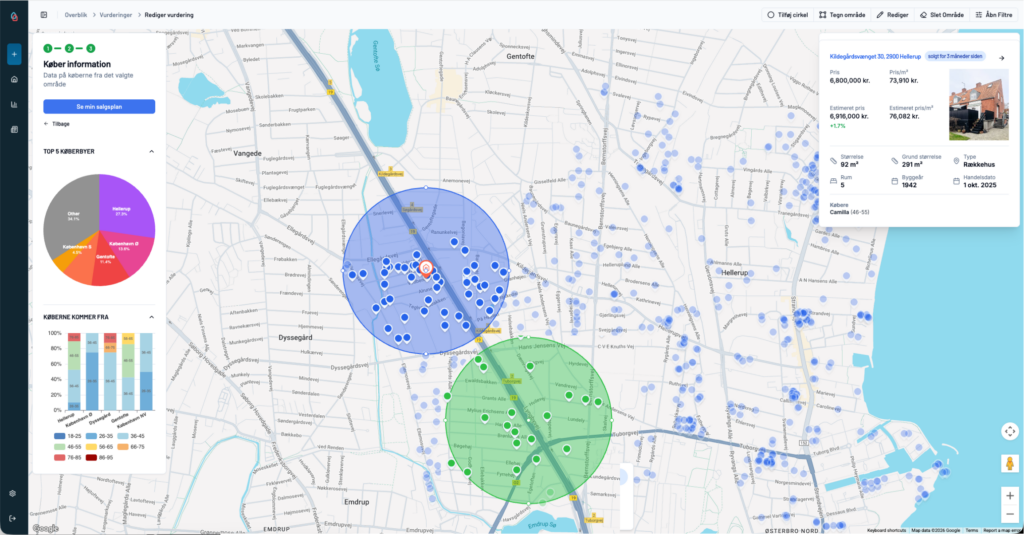Click the logout icon at sidebar bottom

14,518
